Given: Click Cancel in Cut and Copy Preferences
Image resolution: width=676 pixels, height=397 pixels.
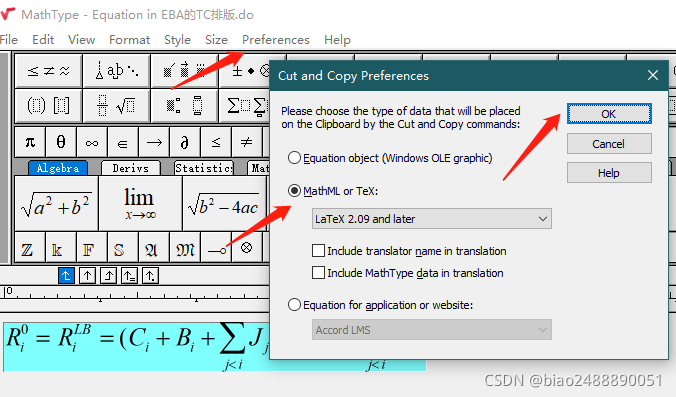Looking at the screenshot, I should click(609, 144).
